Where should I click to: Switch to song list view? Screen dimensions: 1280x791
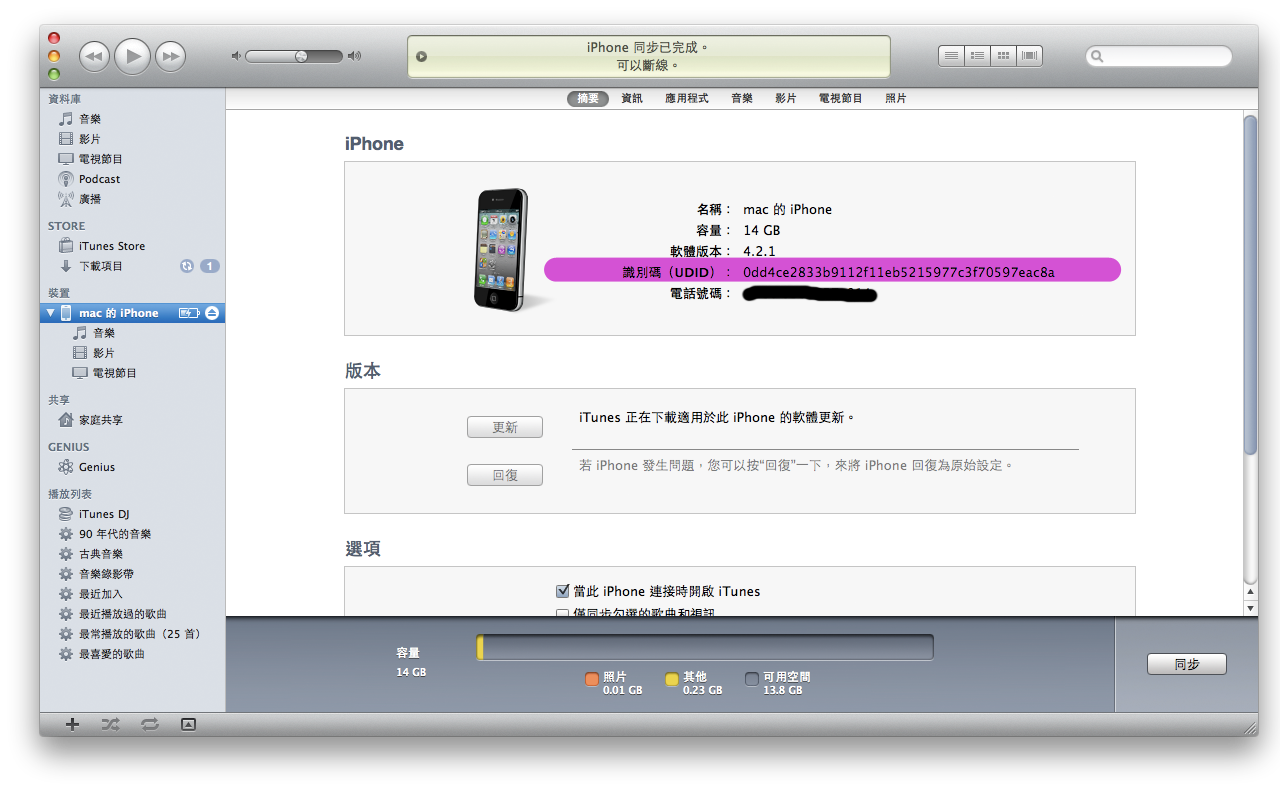(x=951, y=56)
